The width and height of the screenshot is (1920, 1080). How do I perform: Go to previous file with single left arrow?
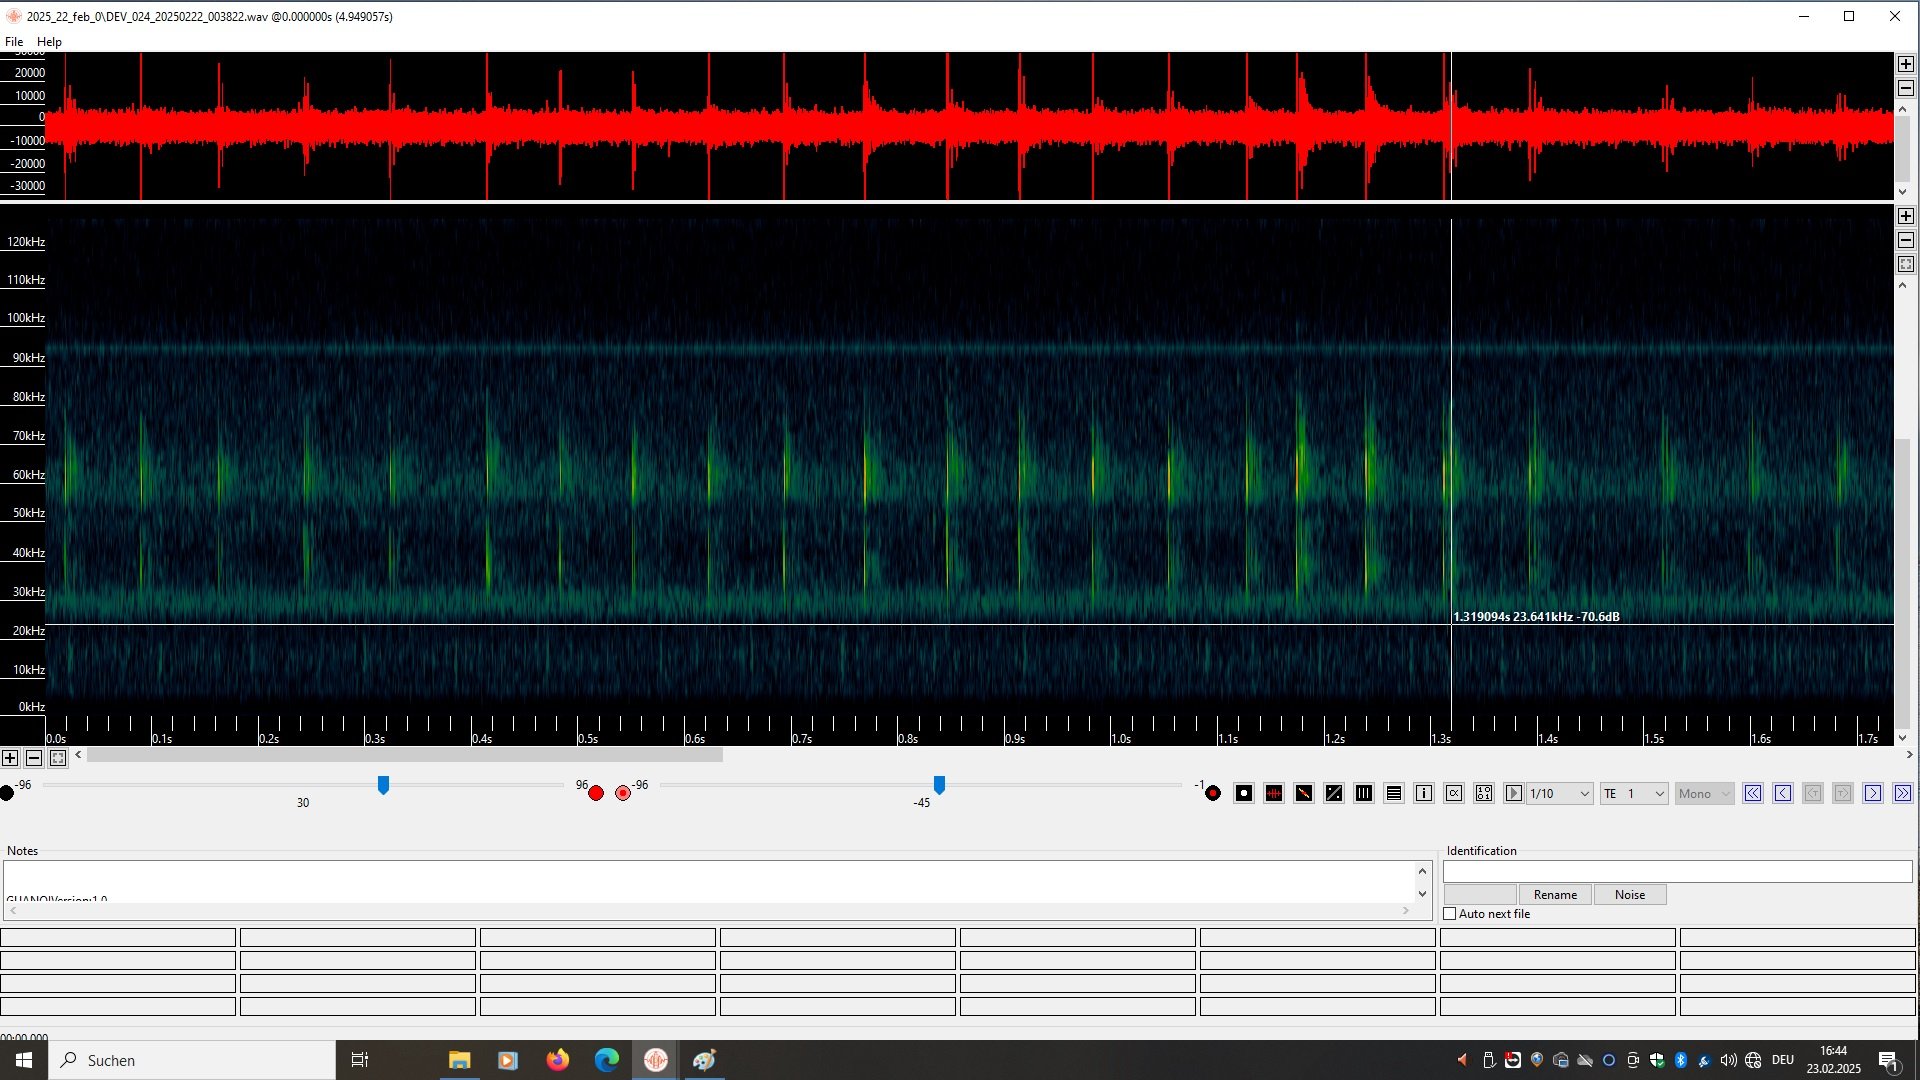pos(1782,793)
